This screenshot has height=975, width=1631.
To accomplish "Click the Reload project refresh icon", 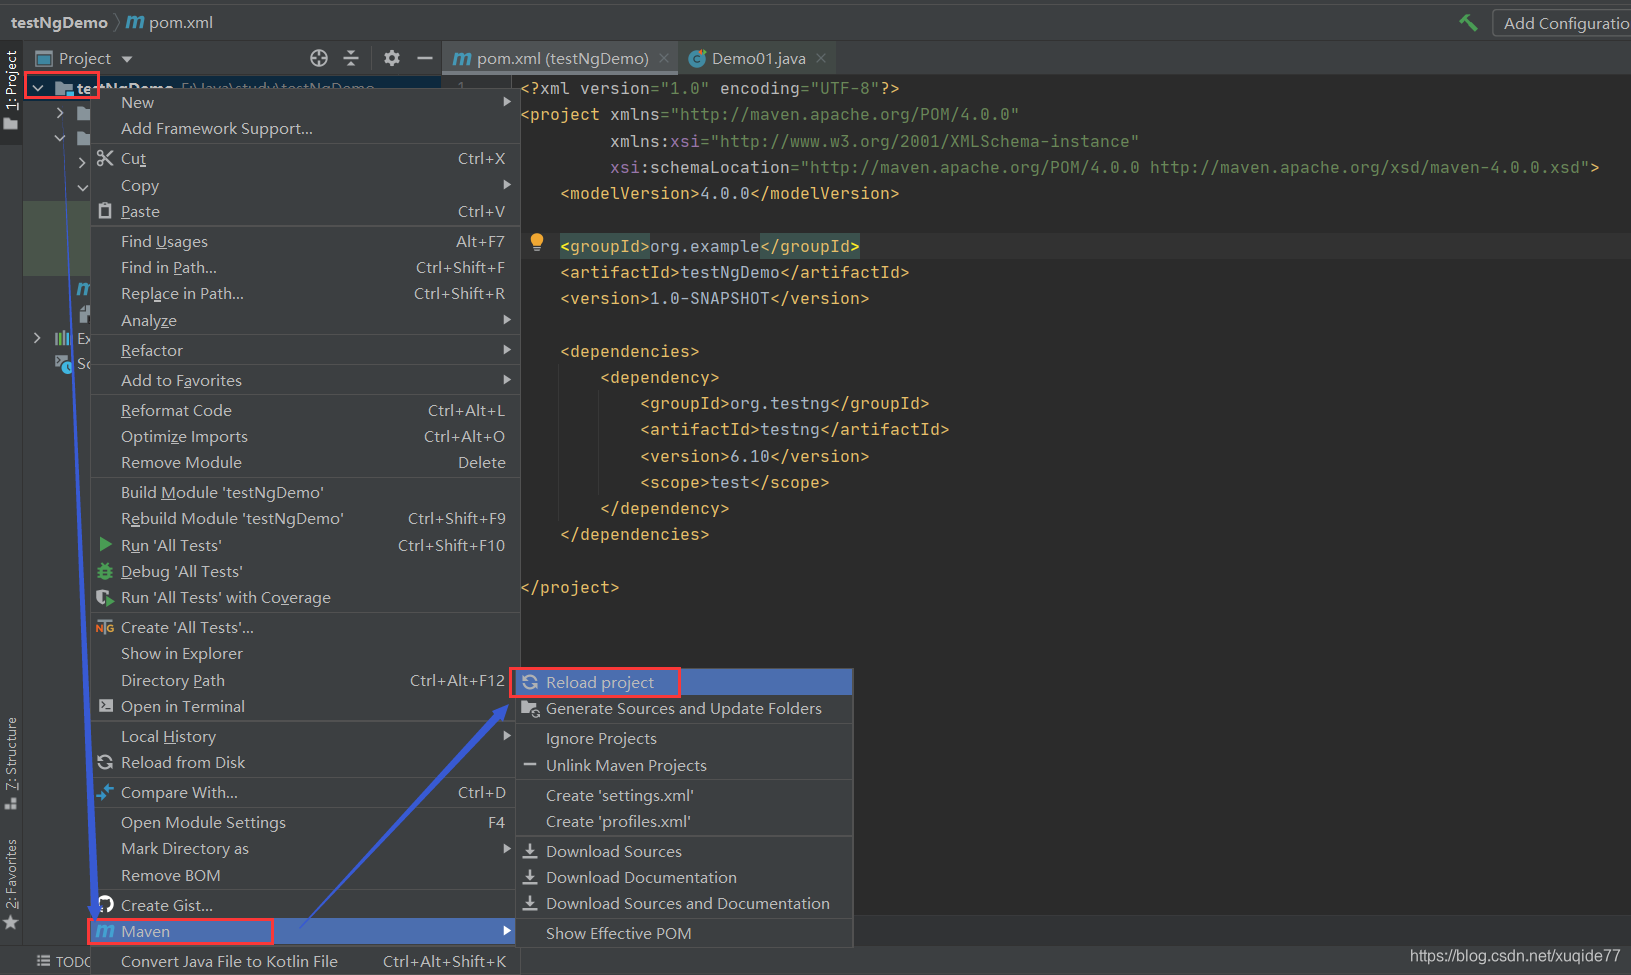I will pos(530,682).
